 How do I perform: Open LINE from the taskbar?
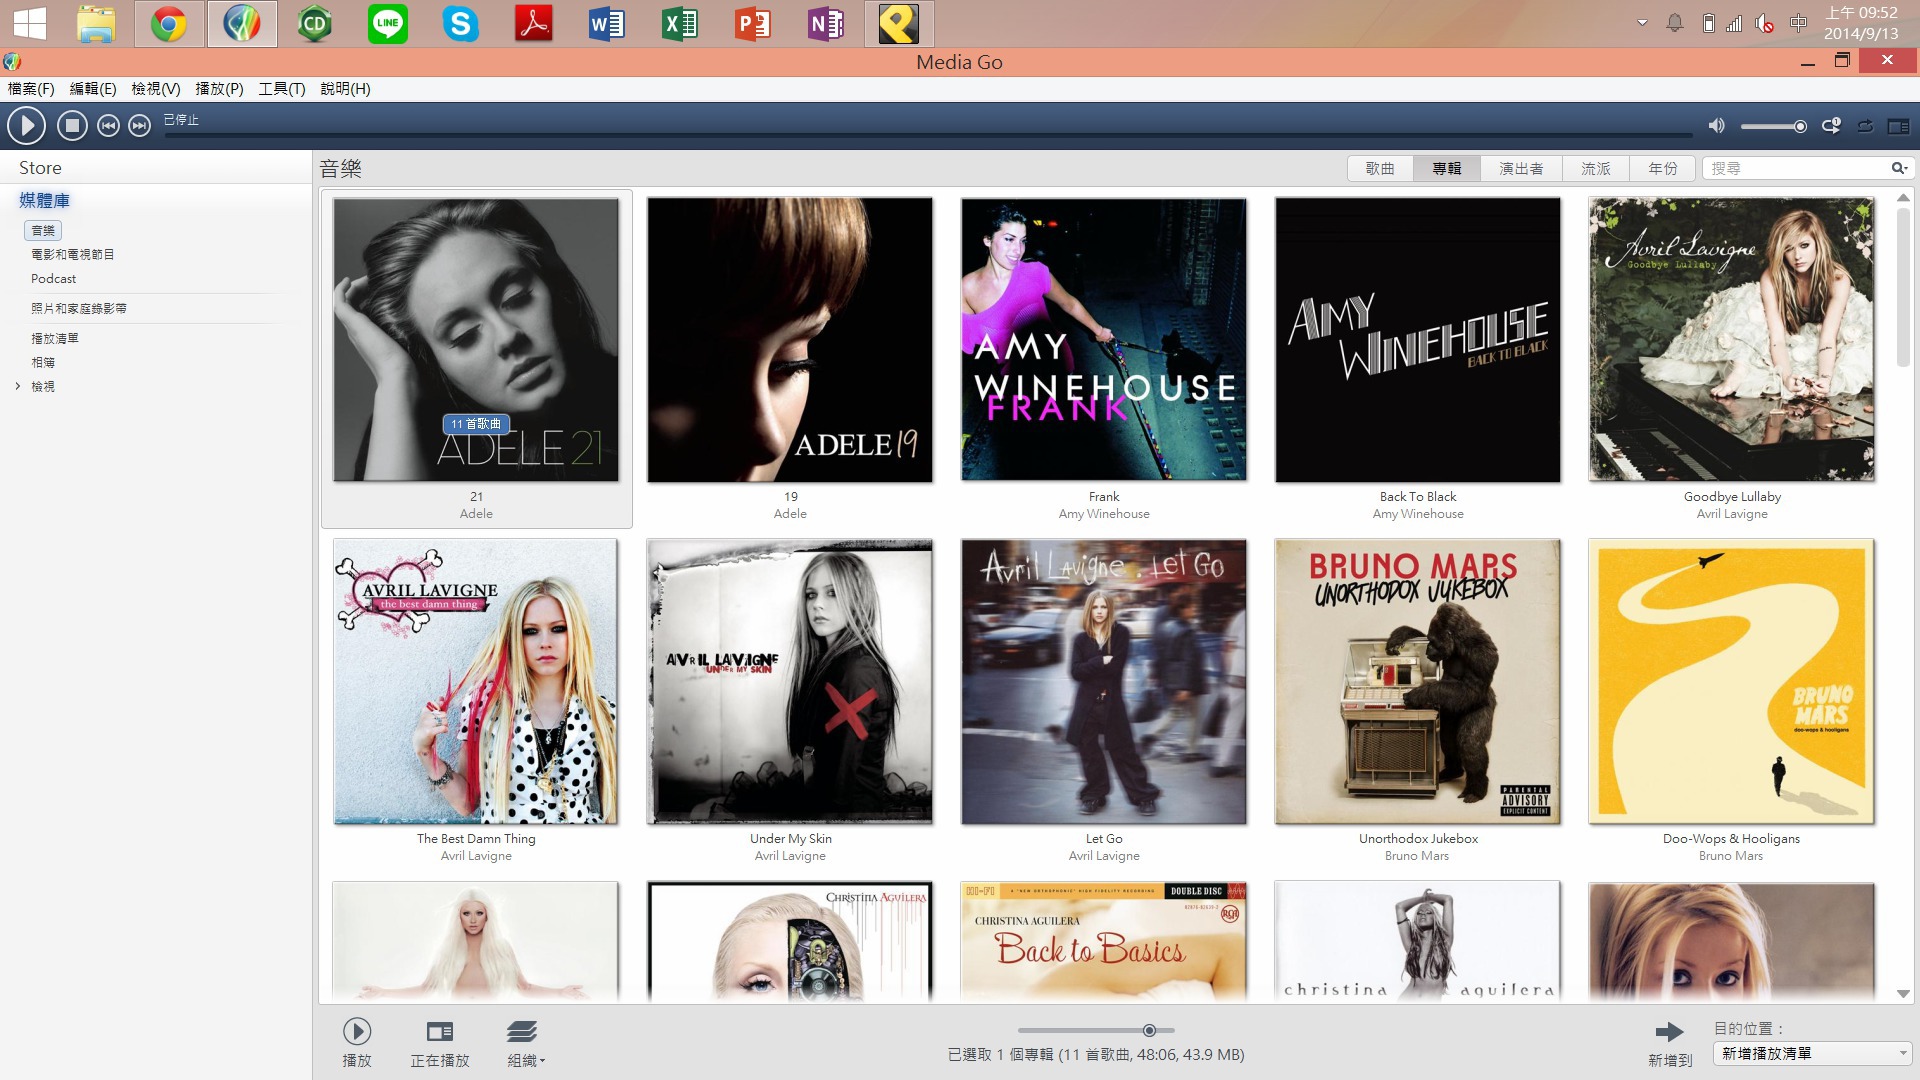pos(388,24)
